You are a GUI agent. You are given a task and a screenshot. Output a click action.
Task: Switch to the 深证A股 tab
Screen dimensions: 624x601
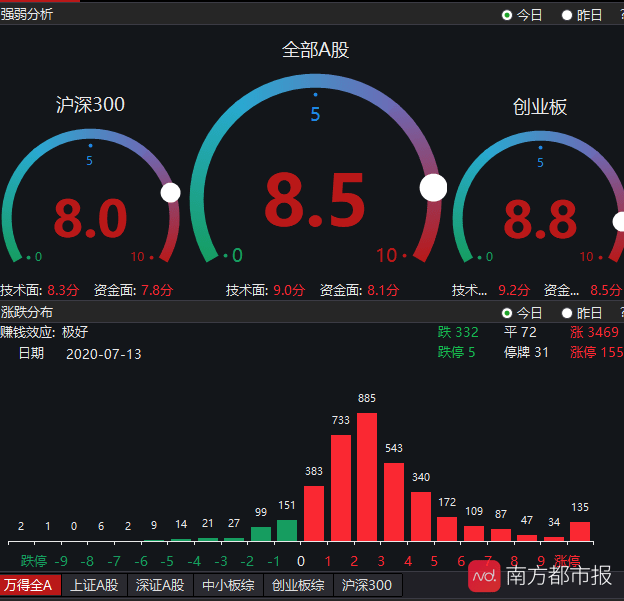pyautogui.click(x=160, y=585)
